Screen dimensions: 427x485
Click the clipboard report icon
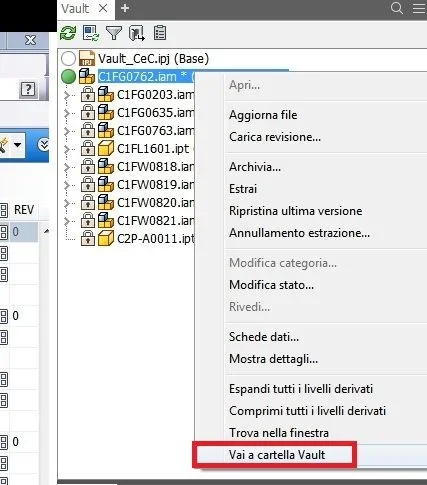tap(160, 33)
